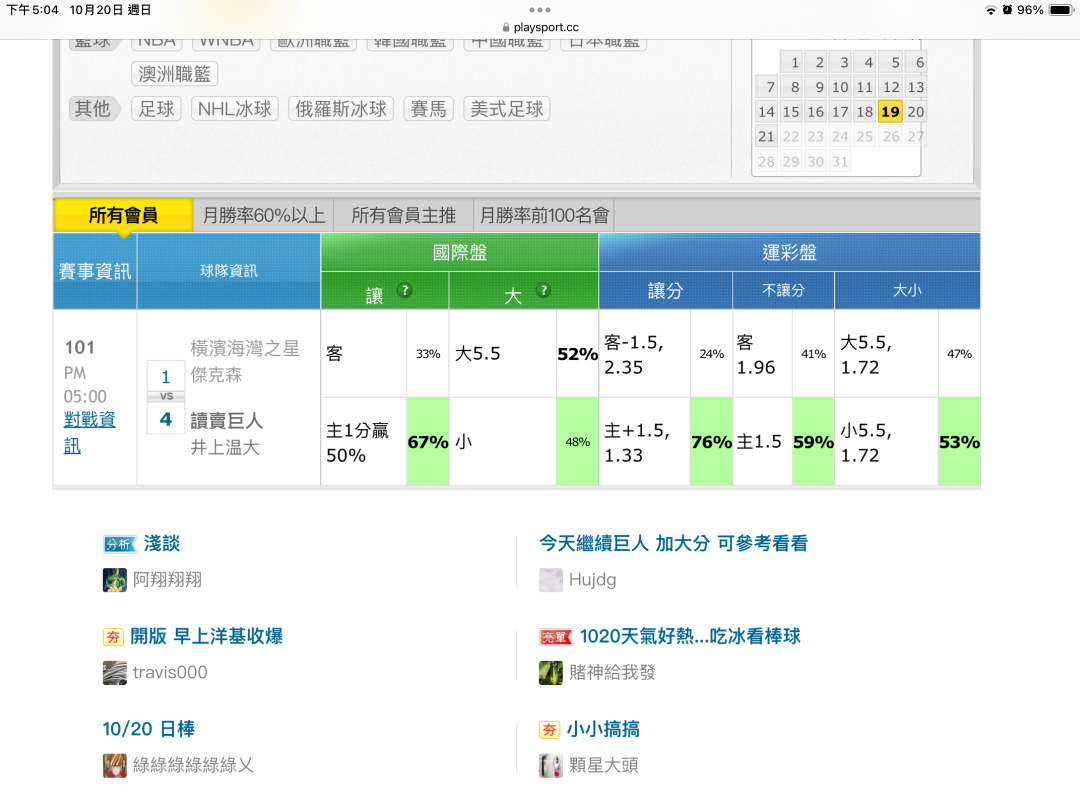Select the 俄羅斯冰球 category

click(x=341, y=109)
